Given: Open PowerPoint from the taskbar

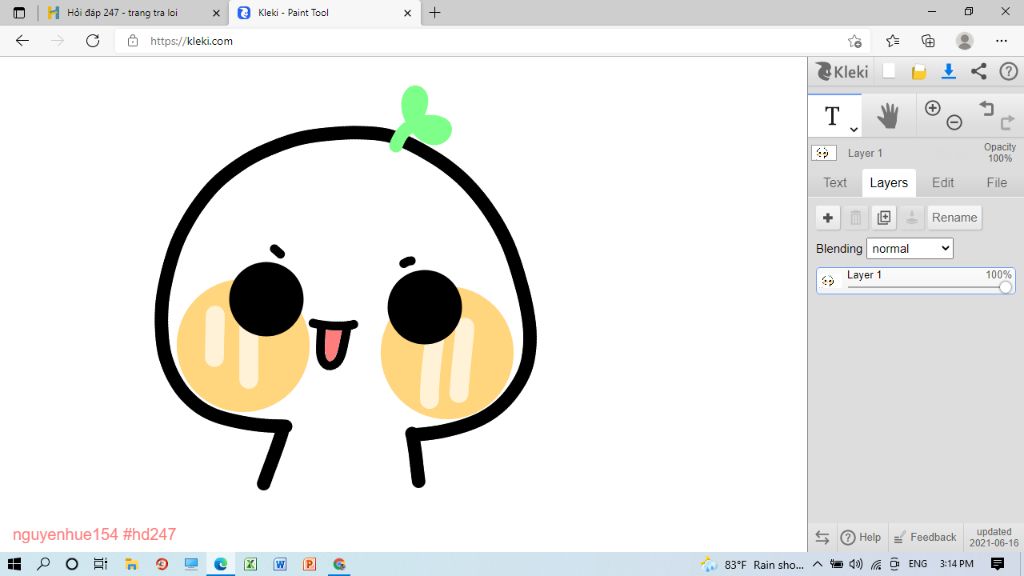Looking at the screenshot, I should pyautogui.click(x=310, y=564).
